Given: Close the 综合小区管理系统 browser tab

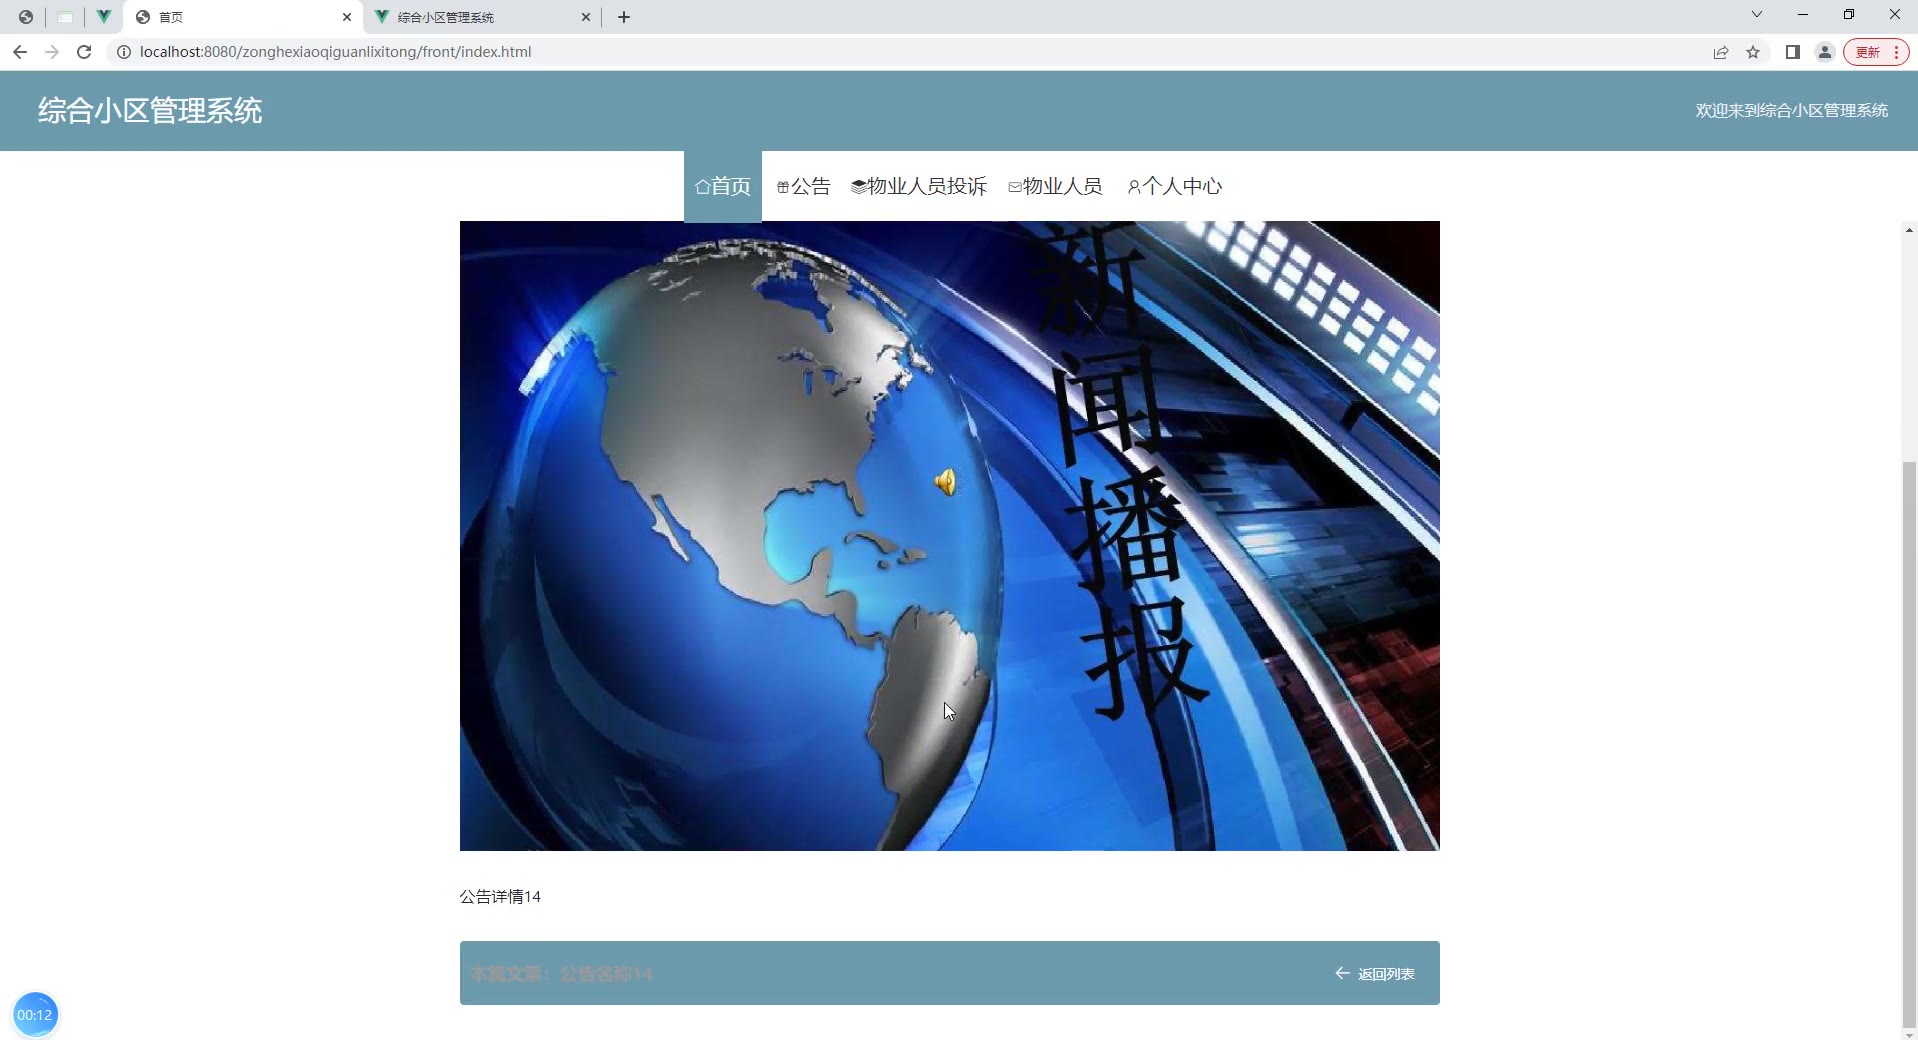Looking at the screenshot, I should pos(586,17).
